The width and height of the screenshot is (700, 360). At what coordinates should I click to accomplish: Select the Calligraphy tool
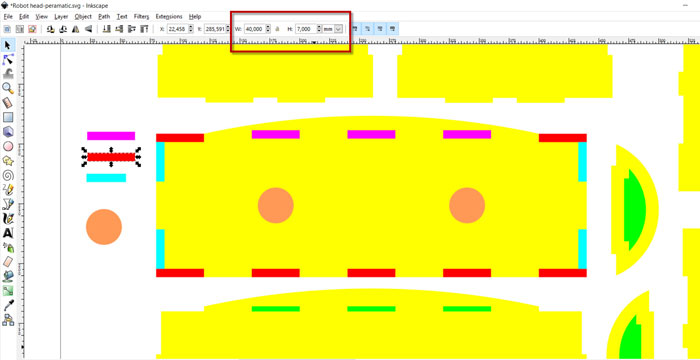point(8,218)
